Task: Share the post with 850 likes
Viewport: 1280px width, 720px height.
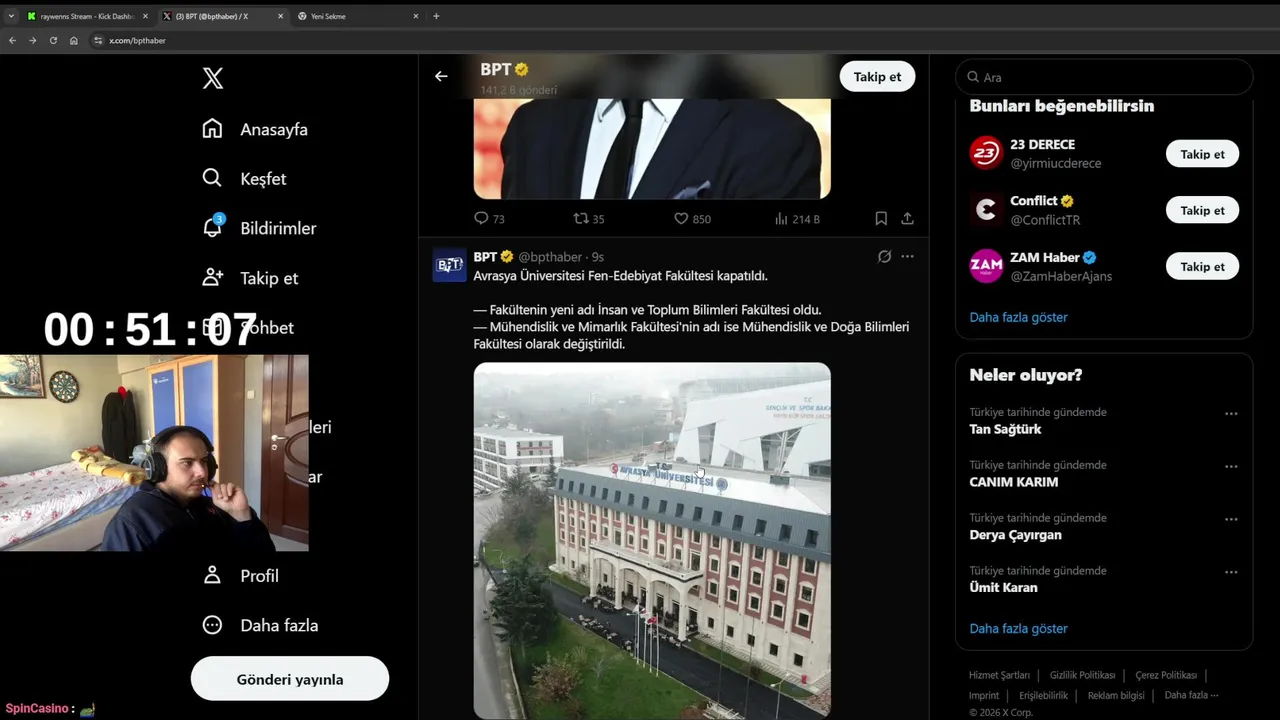Action: [907, 218]
